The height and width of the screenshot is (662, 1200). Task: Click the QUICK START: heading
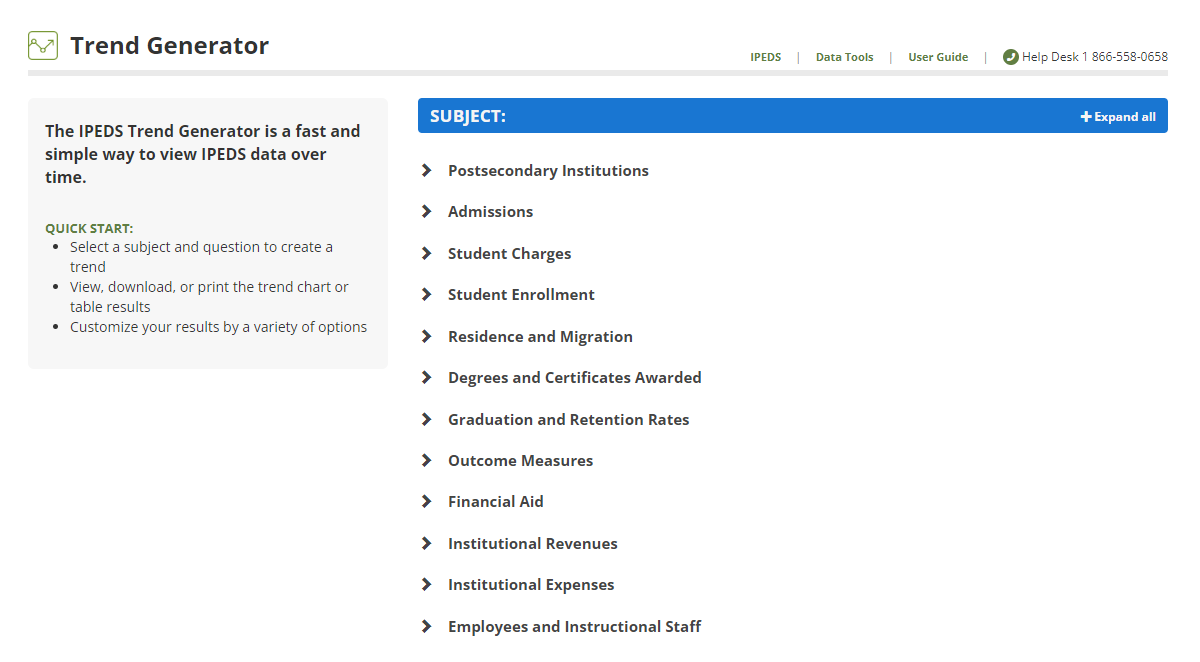coord(89,228)
